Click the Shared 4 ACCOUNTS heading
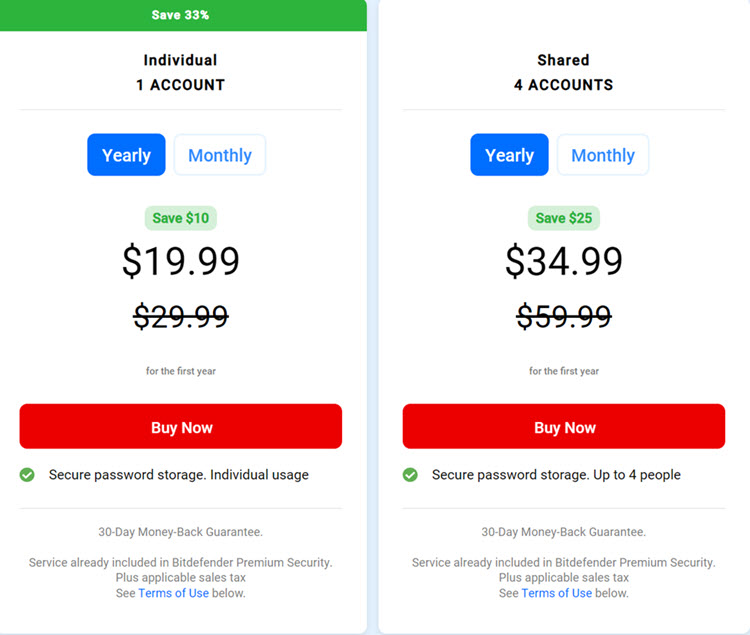The image size is (750, 635). tap(564, 72)
